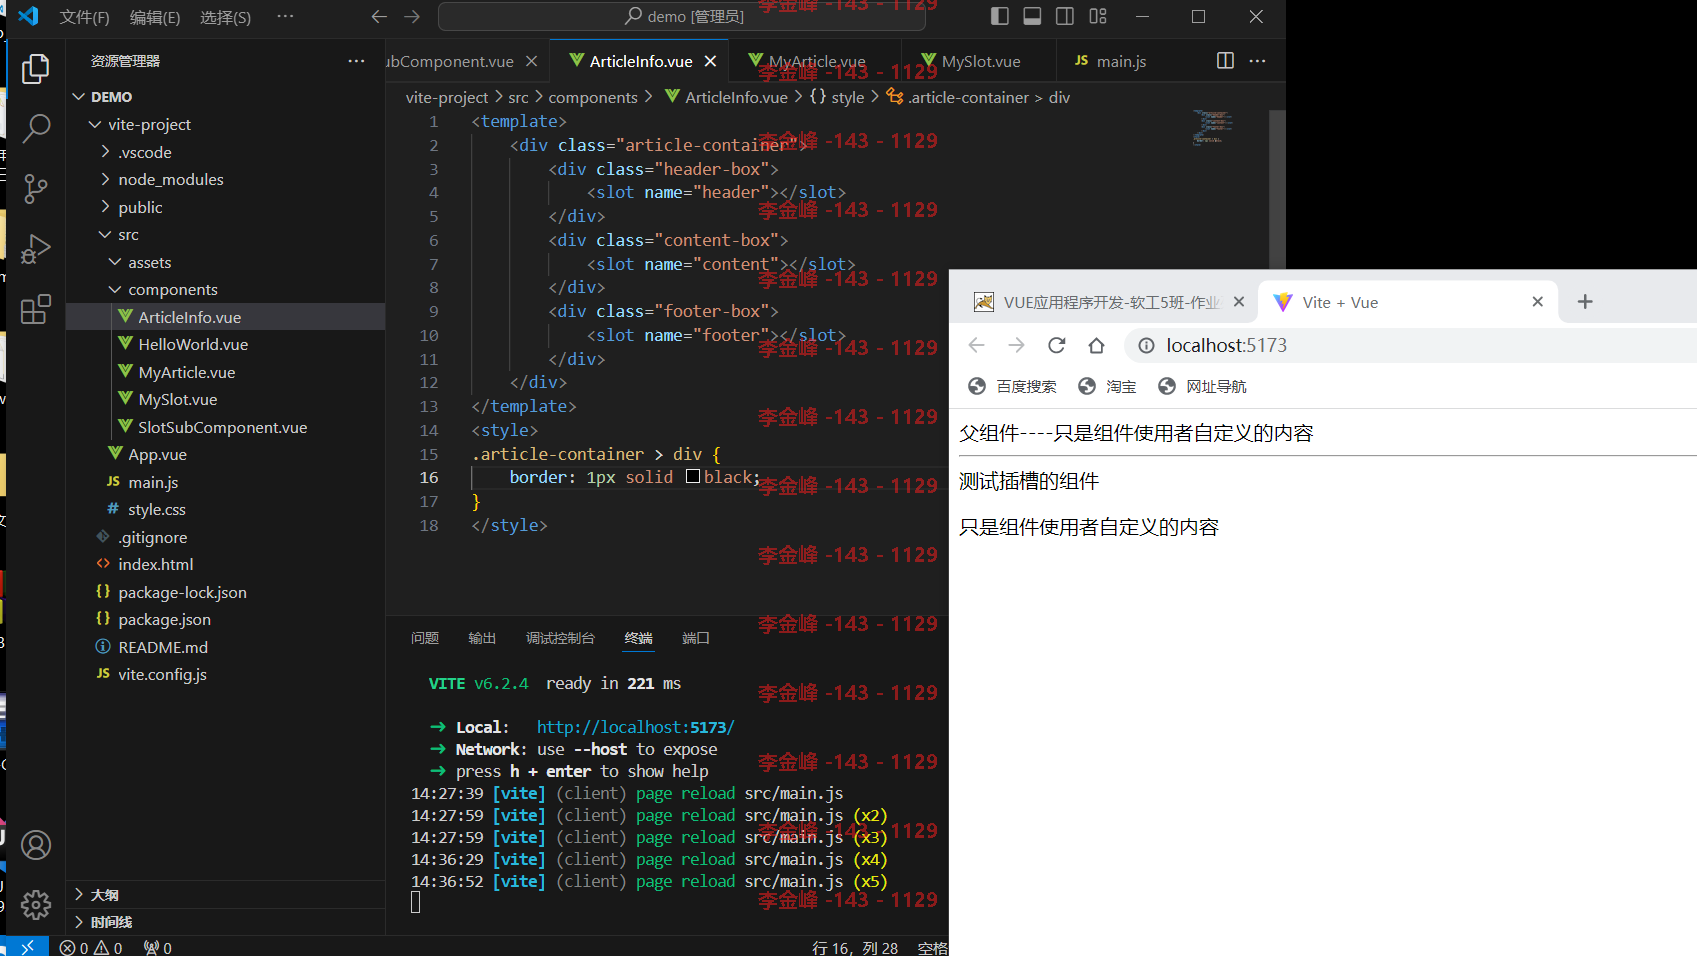This screenshot has width=1697, height=956.
Task: Click the editor minimap preview
Action: click(1213, 128)
